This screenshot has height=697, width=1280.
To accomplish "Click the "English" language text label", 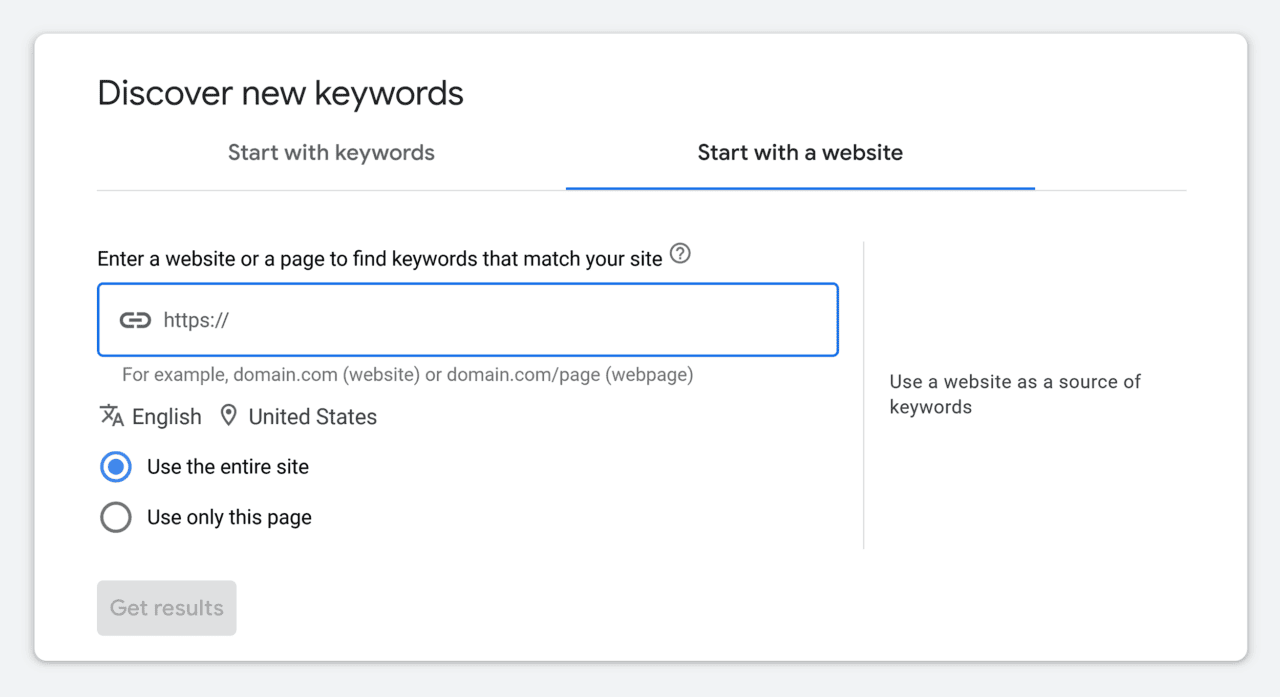I will pyautogui.click(x=167, y=416).
